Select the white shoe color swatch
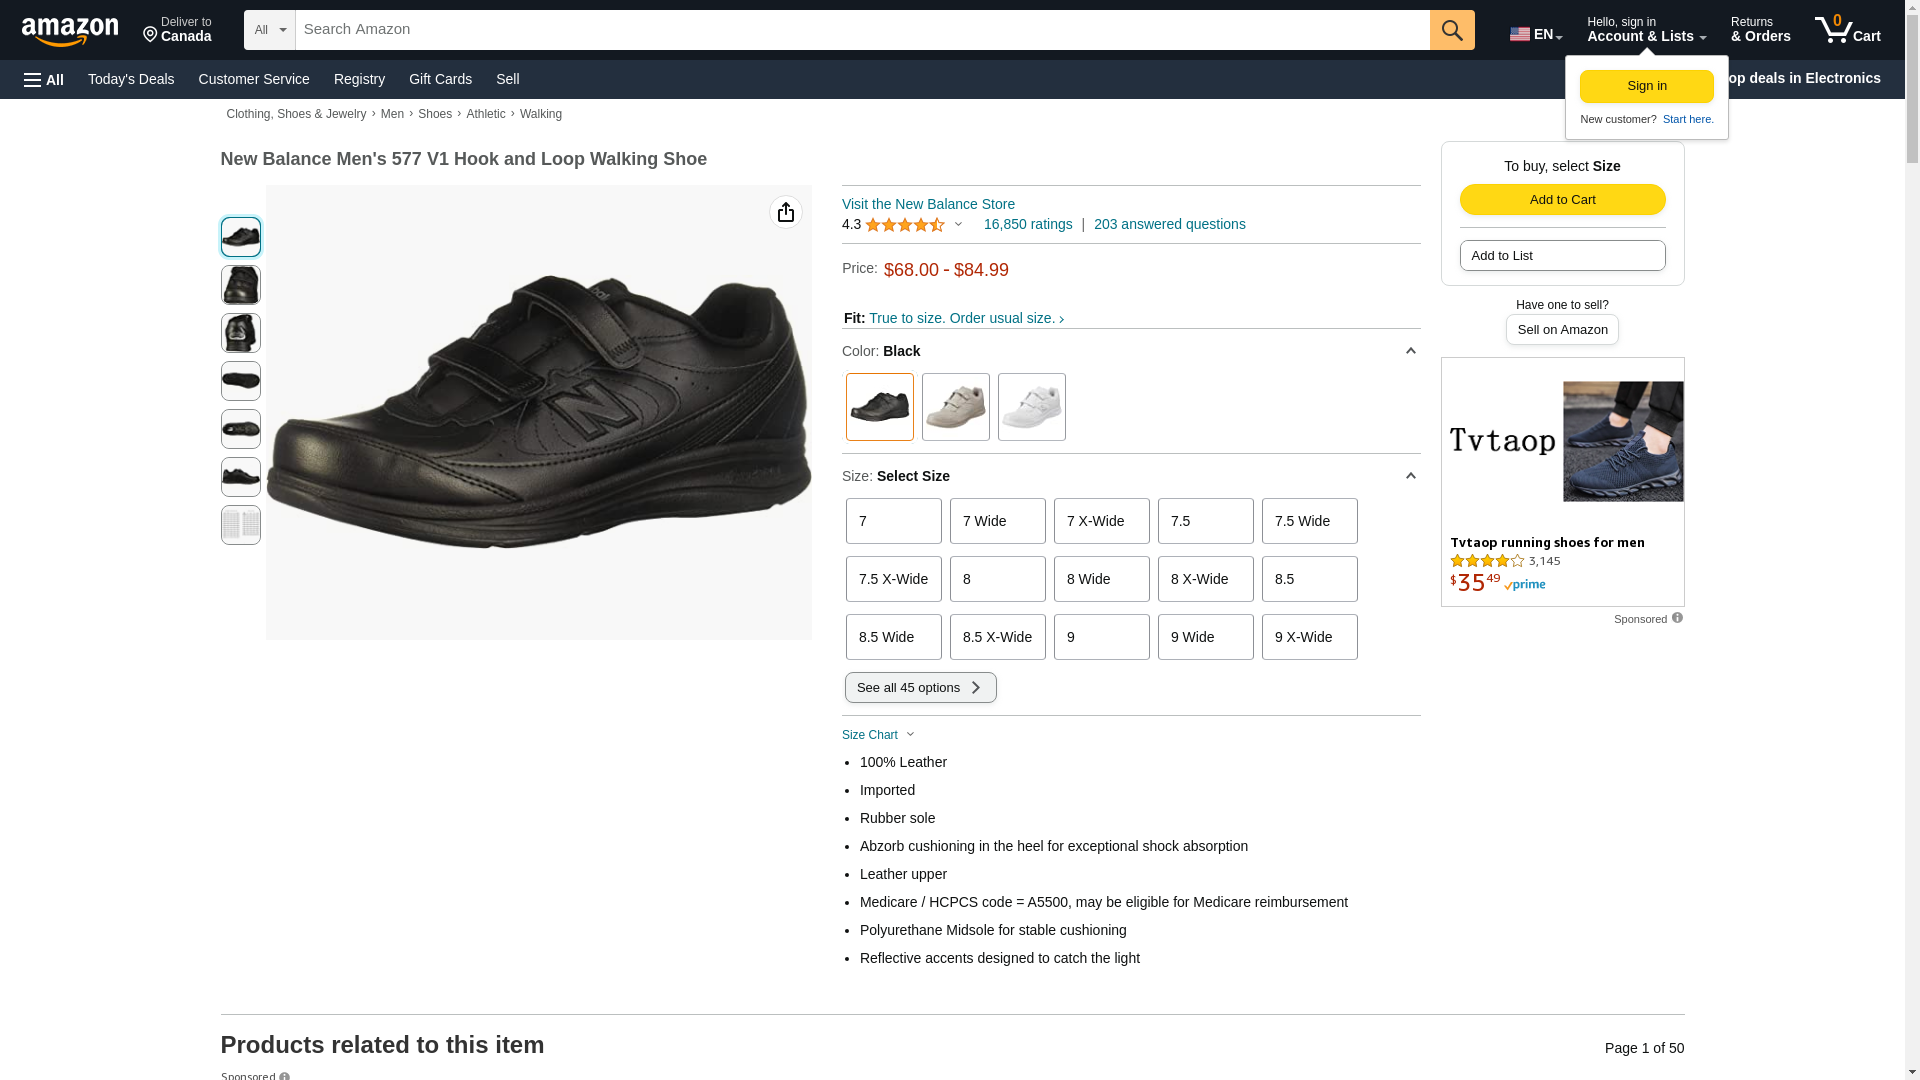 click(x=1031, y=407)
